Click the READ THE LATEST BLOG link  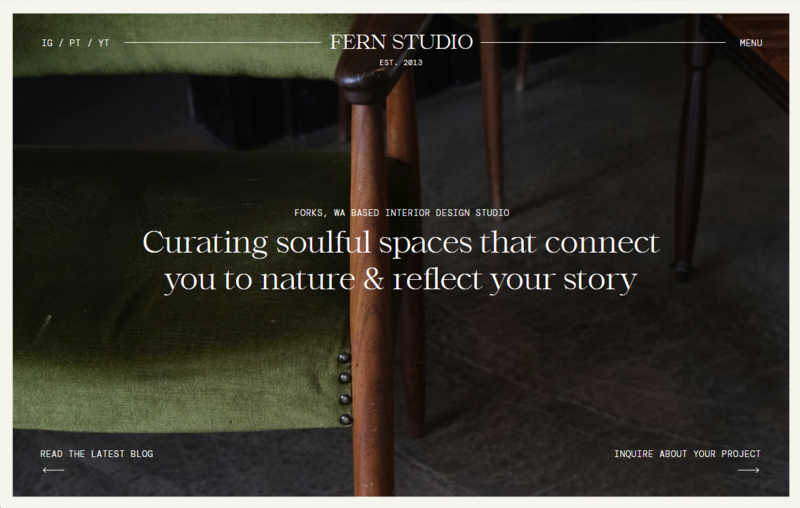click(96, 453)
